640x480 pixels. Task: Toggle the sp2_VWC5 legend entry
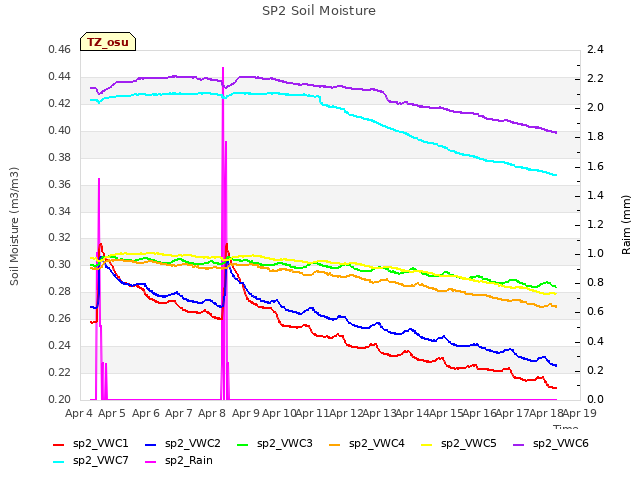click(459, 444)
